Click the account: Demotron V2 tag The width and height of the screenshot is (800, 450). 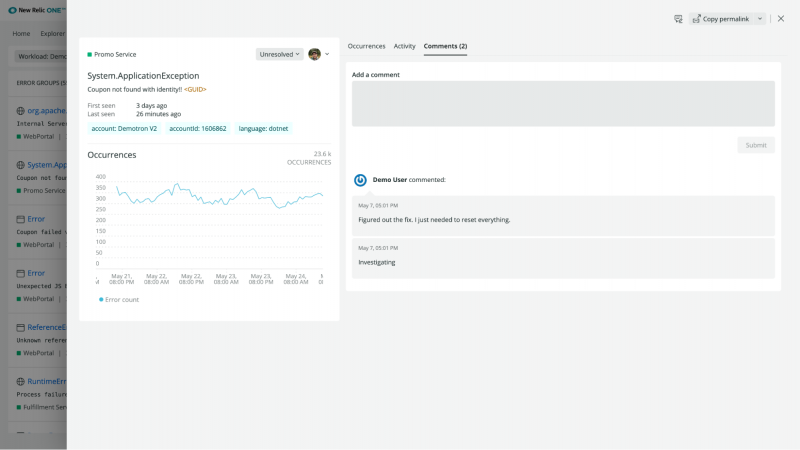(x=124, y=129)
